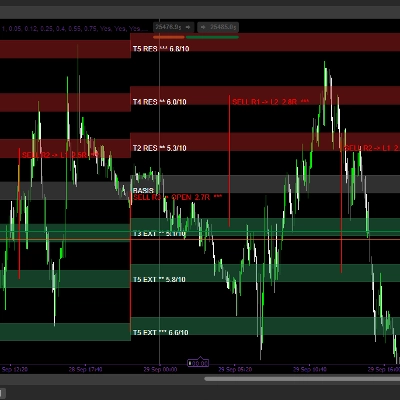The image size is (400, 400).
Task: Click the 29 Sep 00:00 time axis label
Action: 160,369
